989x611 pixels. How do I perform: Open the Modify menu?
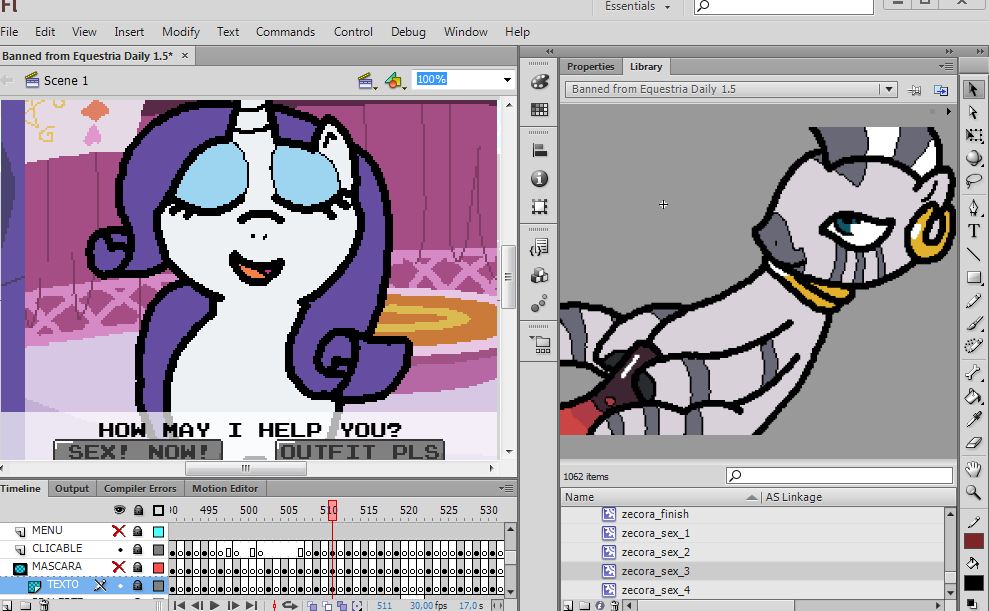click(181, 32)
